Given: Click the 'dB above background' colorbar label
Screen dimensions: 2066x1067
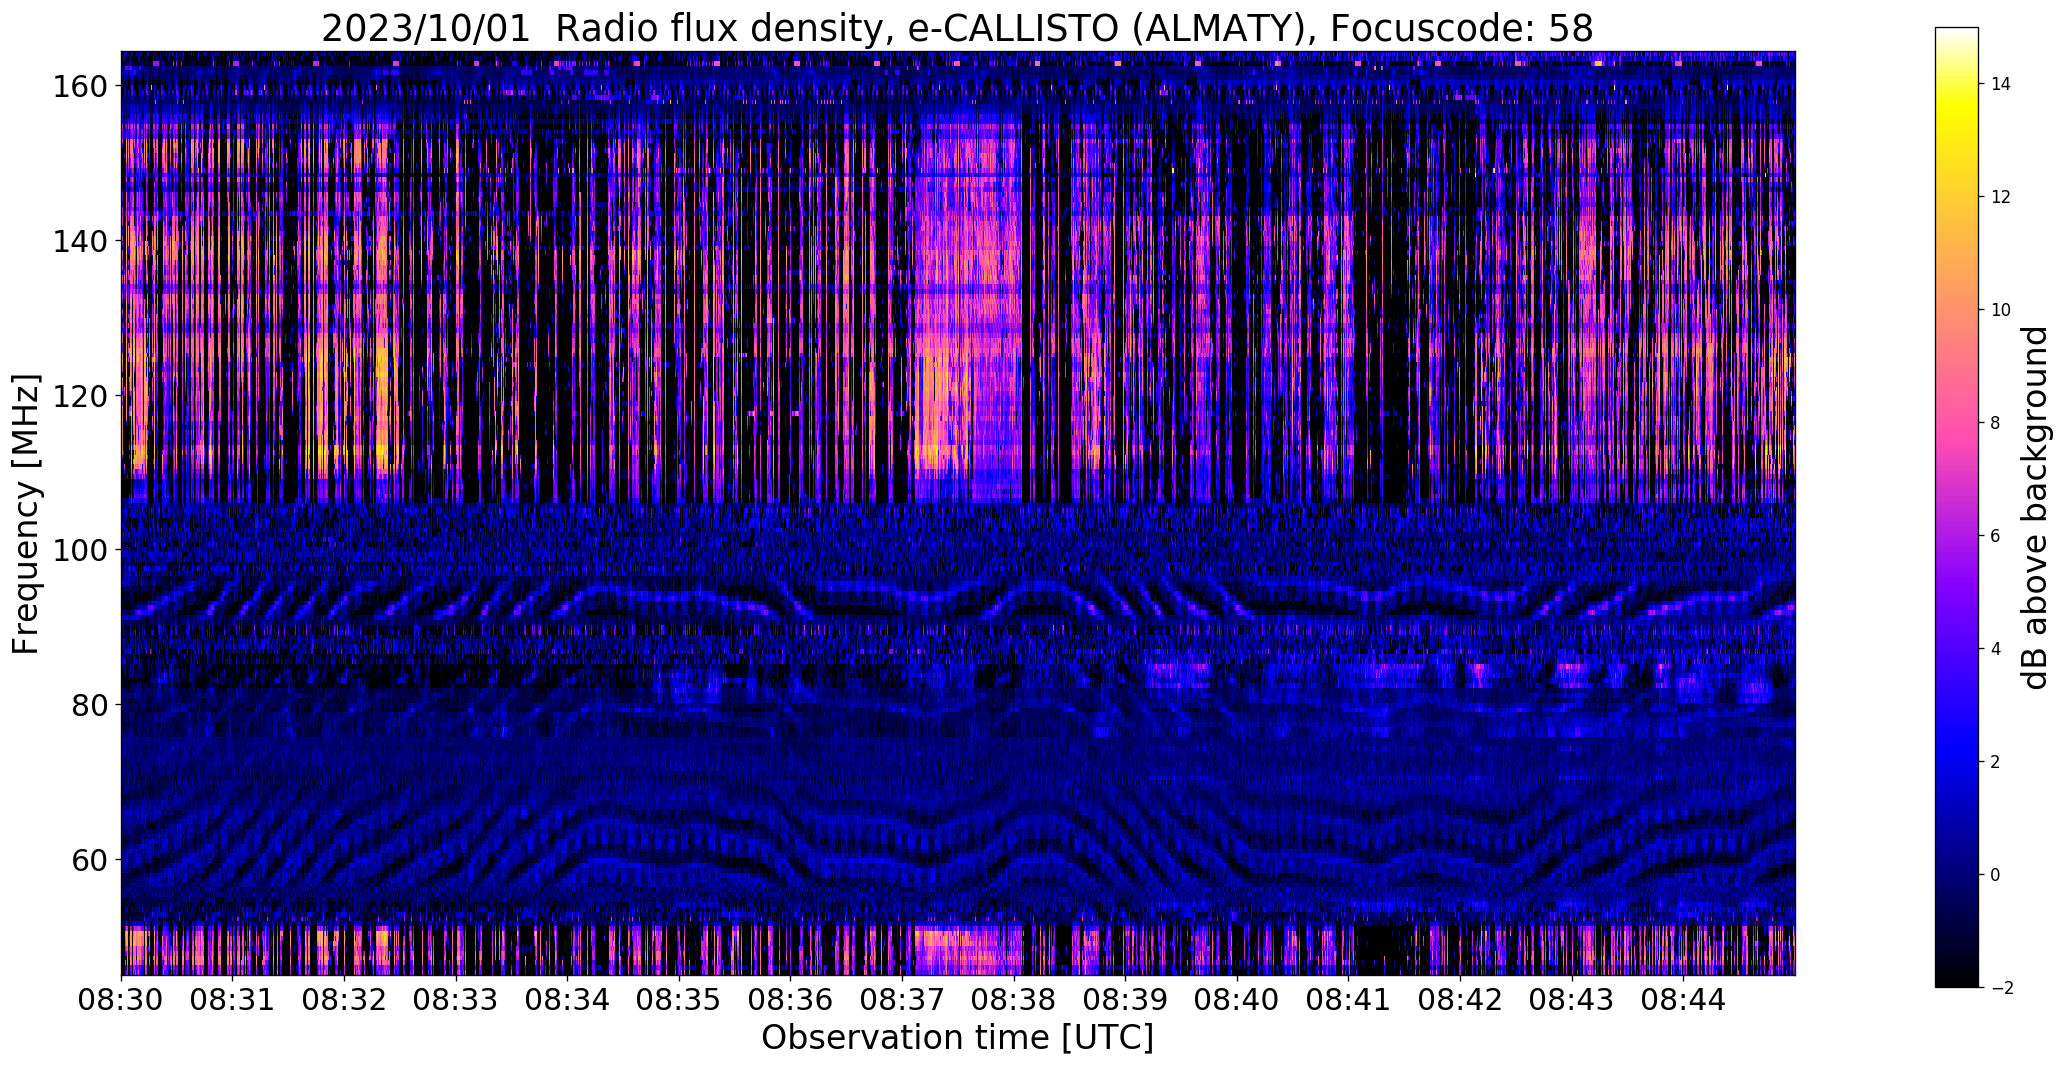Looking at the screenshot, I should (x=2034, y=507).
